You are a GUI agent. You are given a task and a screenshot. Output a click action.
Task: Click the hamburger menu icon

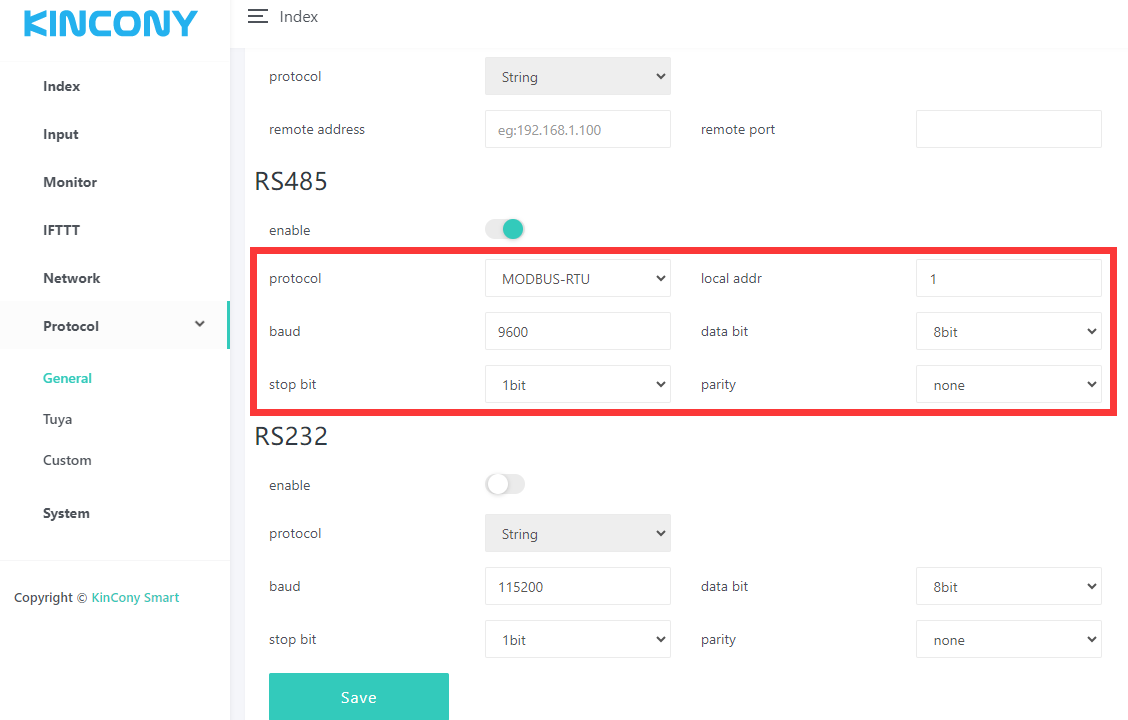[258, 17]
